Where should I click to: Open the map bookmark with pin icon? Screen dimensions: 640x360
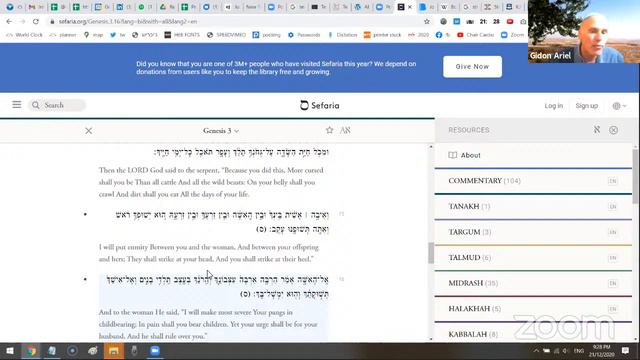tap(93, 35)
